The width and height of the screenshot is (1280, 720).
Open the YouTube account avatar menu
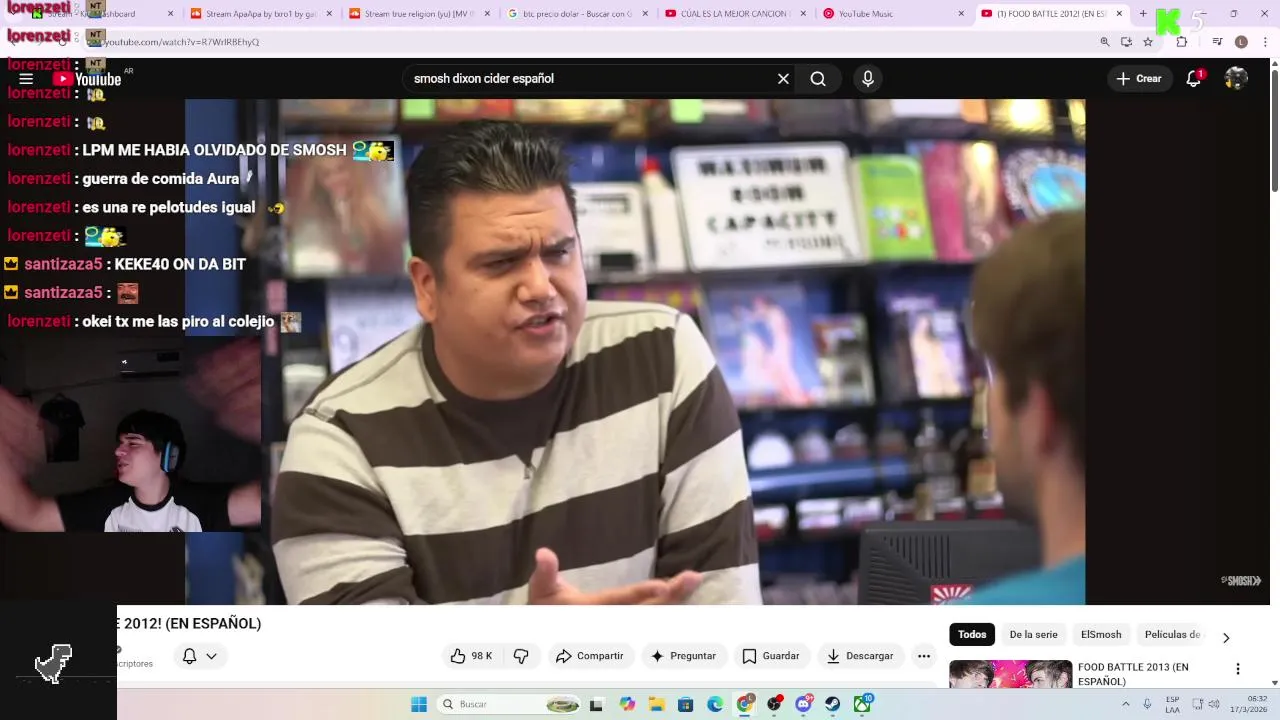click(1236, 79)
